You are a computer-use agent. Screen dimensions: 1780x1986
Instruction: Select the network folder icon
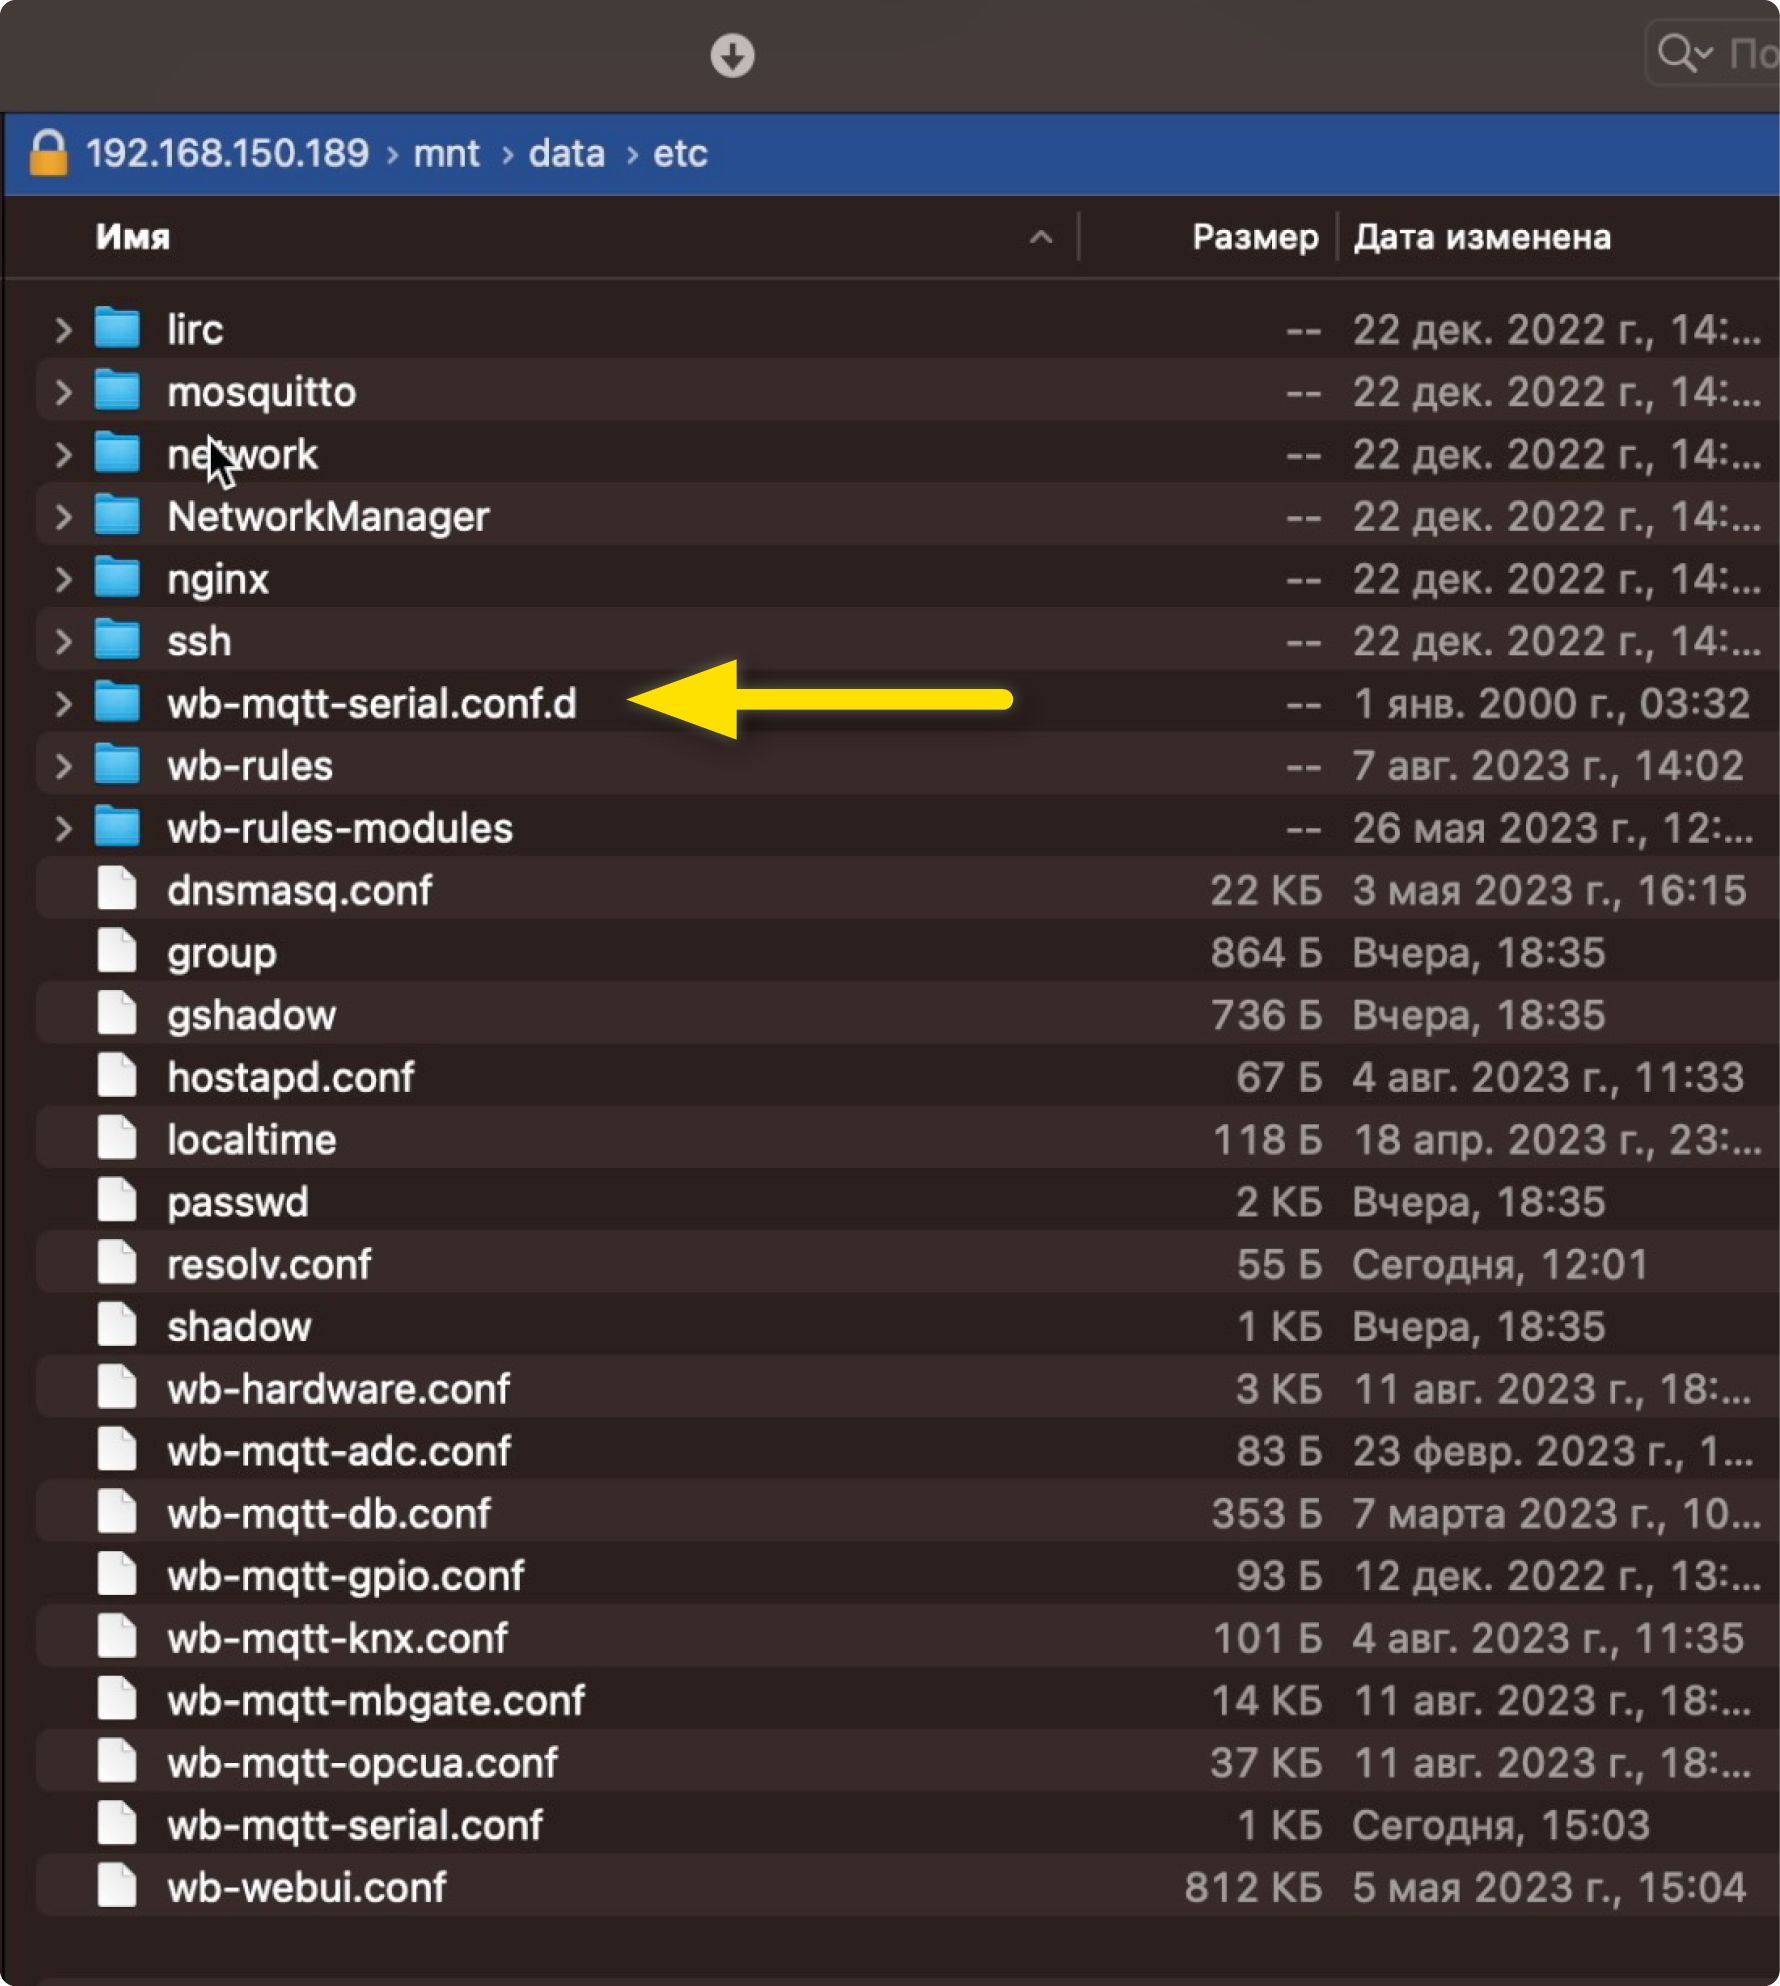coord(117,453)
